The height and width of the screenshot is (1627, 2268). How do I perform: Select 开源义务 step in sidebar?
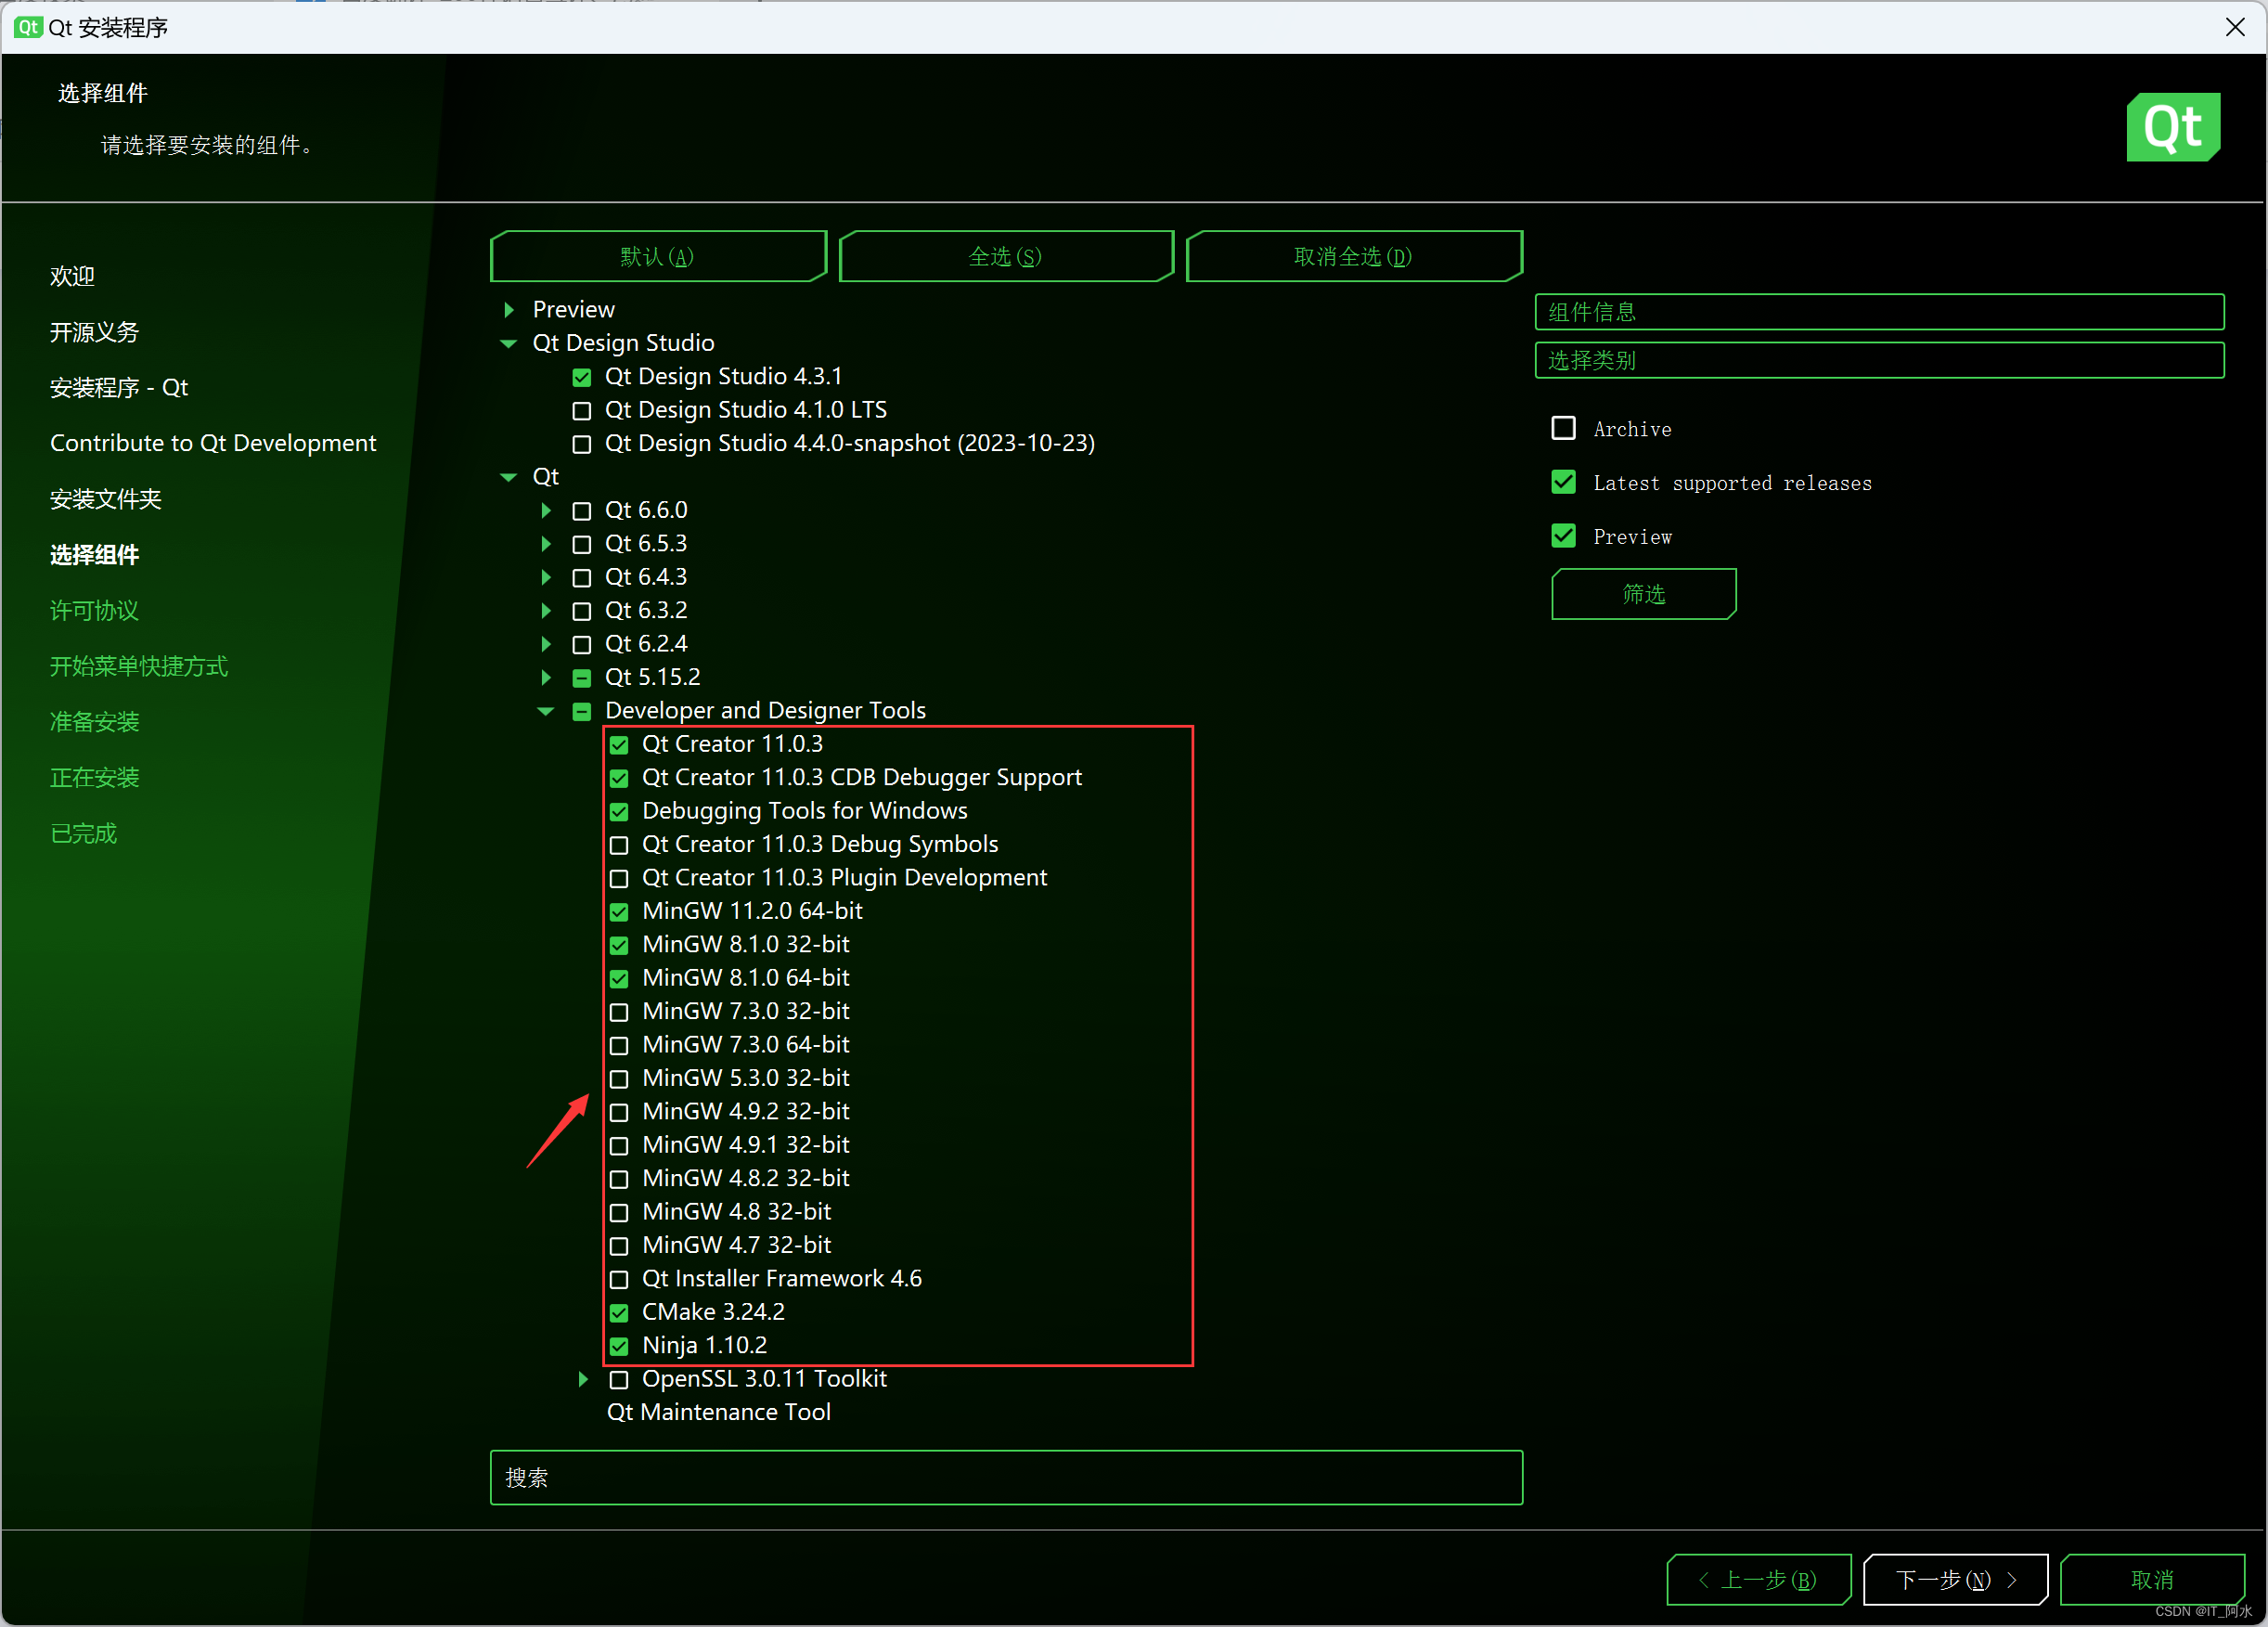coord(94,332)
